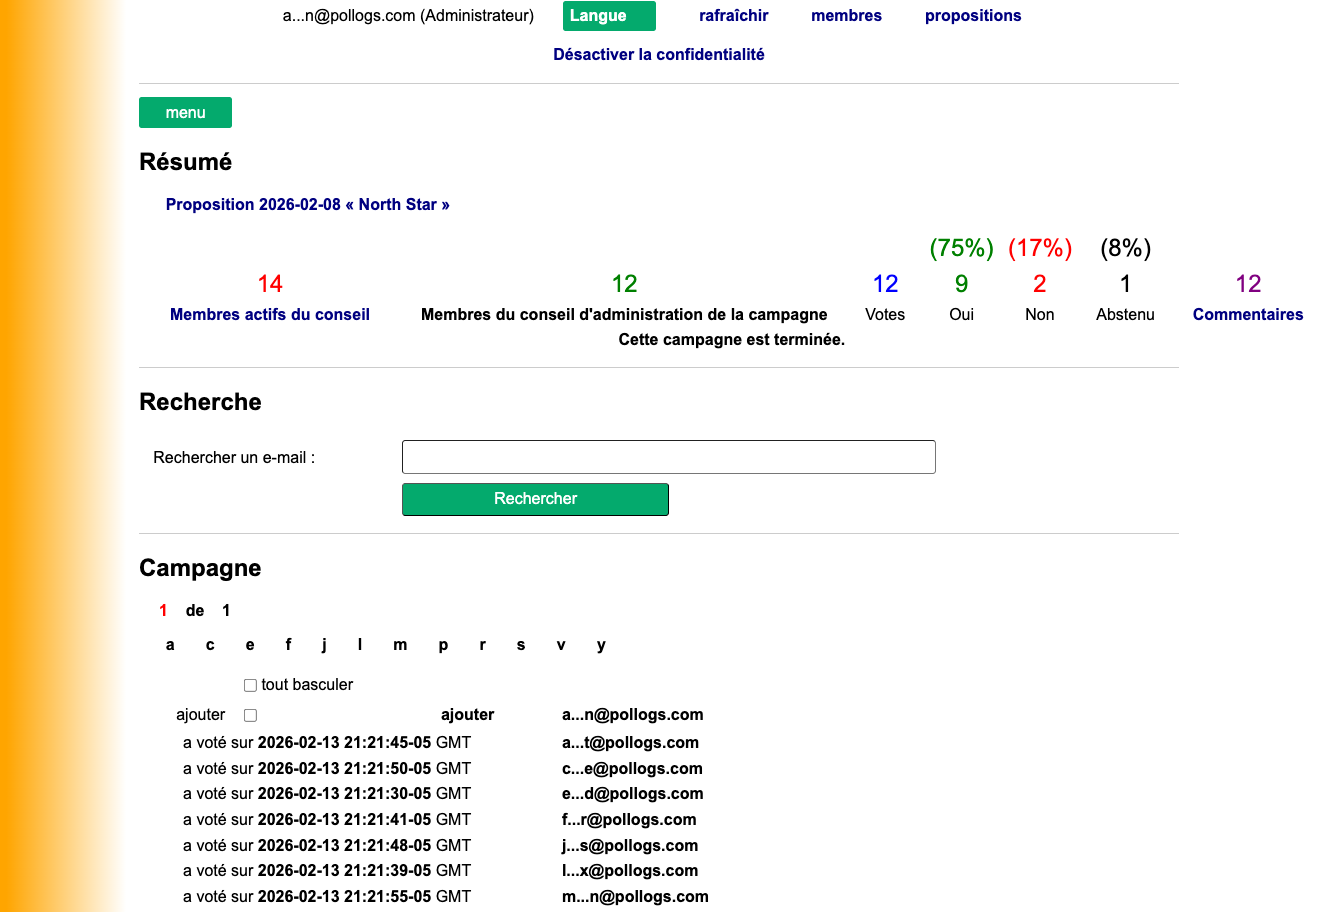The image size is (1318, 912).
Task: Click page number 1 in red
Action: (x=163, y=611)
